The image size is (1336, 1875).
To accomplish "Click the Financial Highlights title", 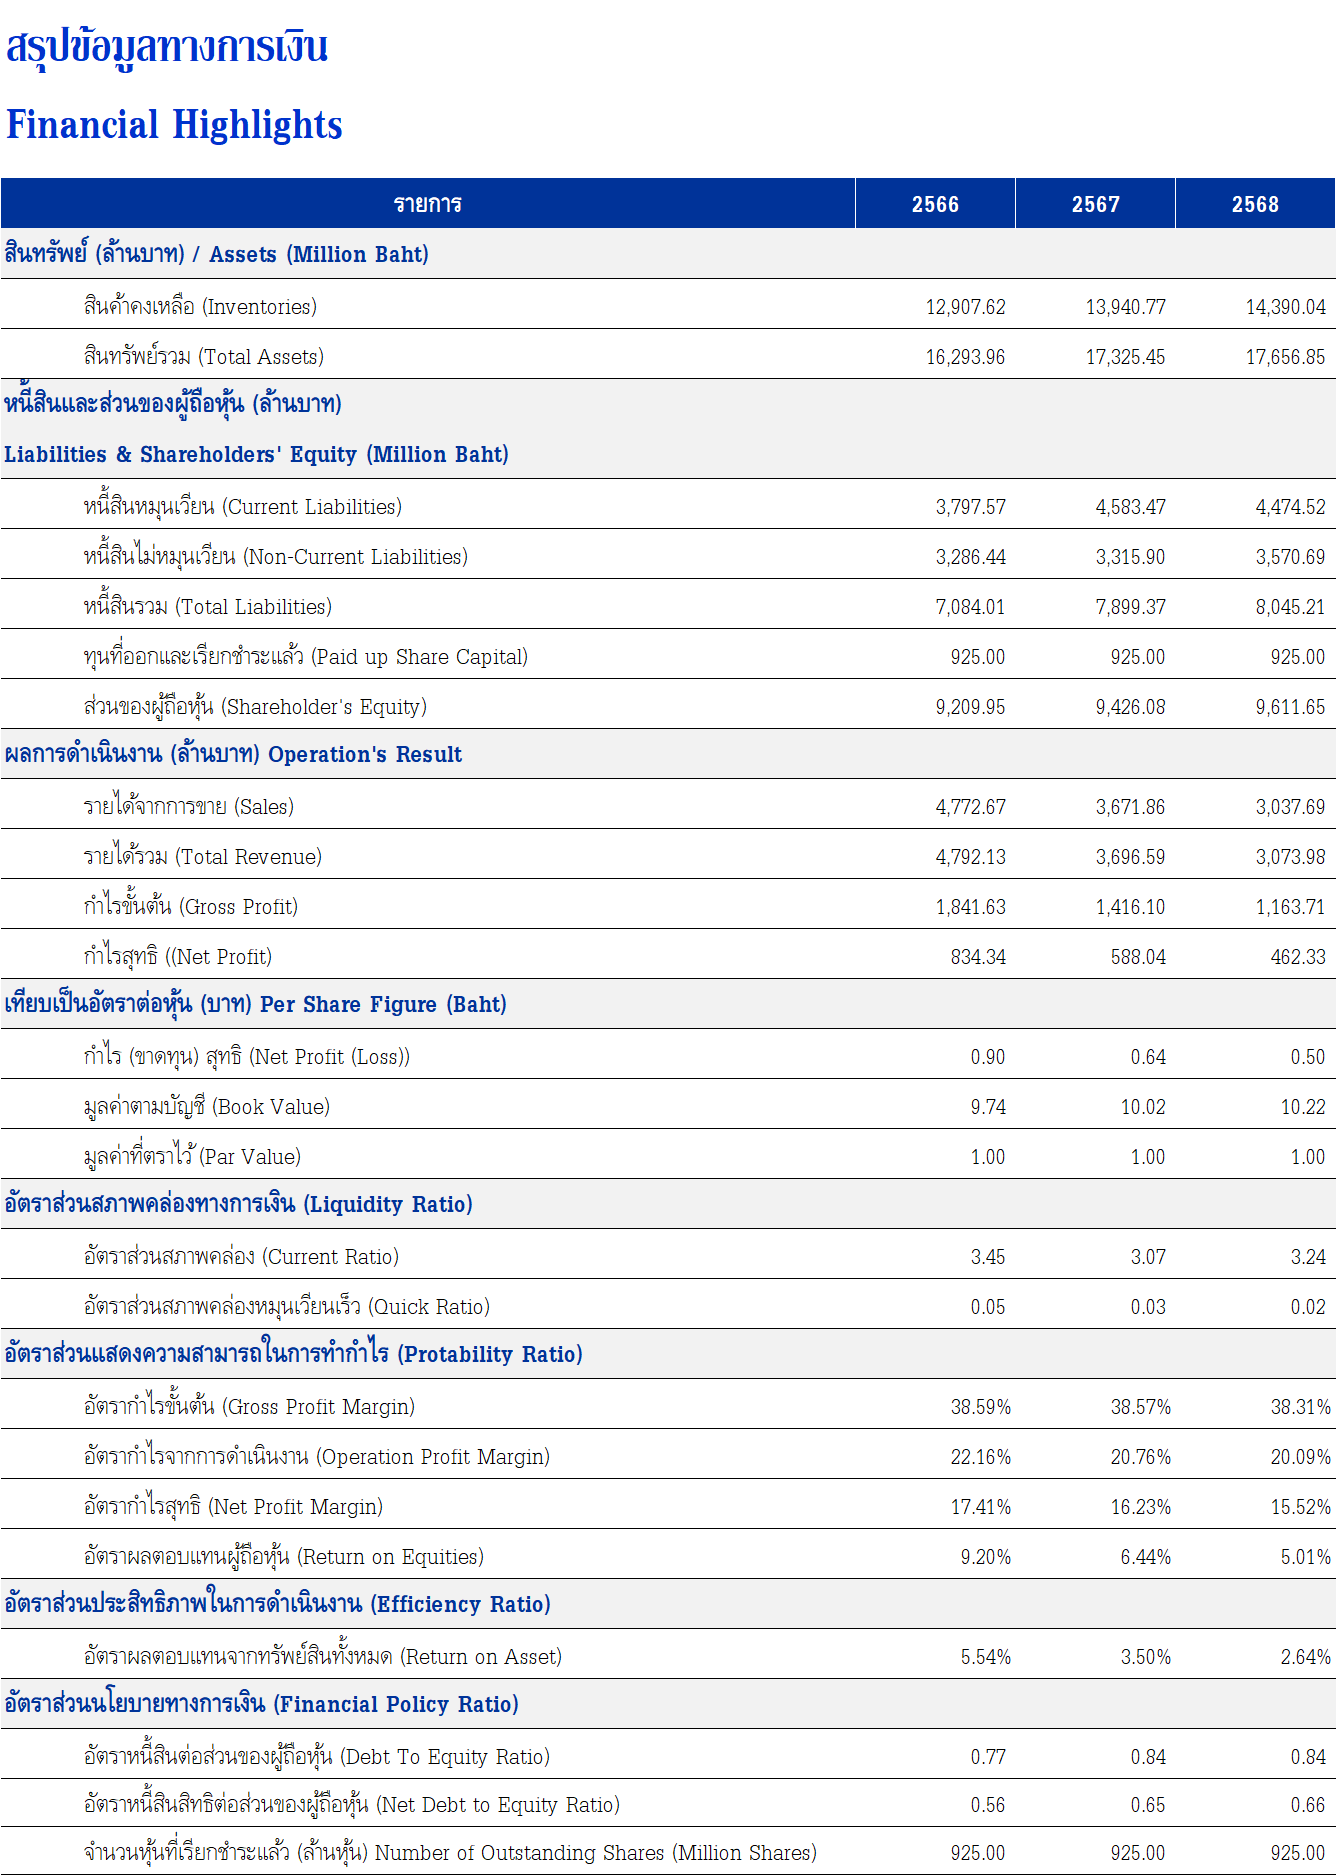I will pos(174,125).
